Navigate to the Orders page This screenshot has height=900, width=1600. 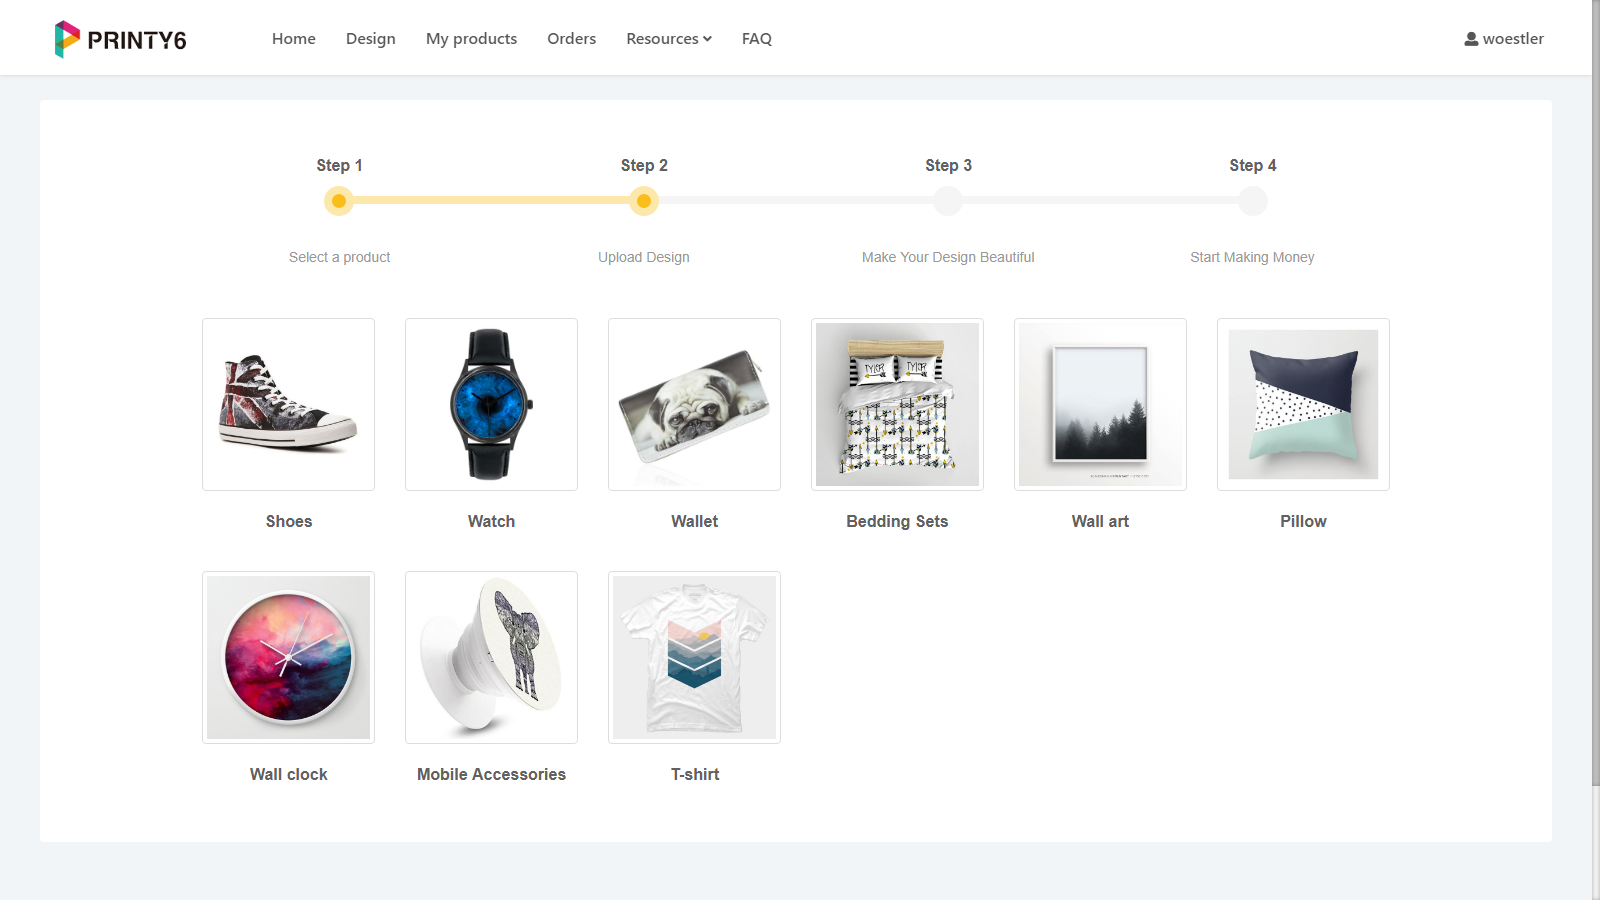pyautogui.click(x=571, y=38)
